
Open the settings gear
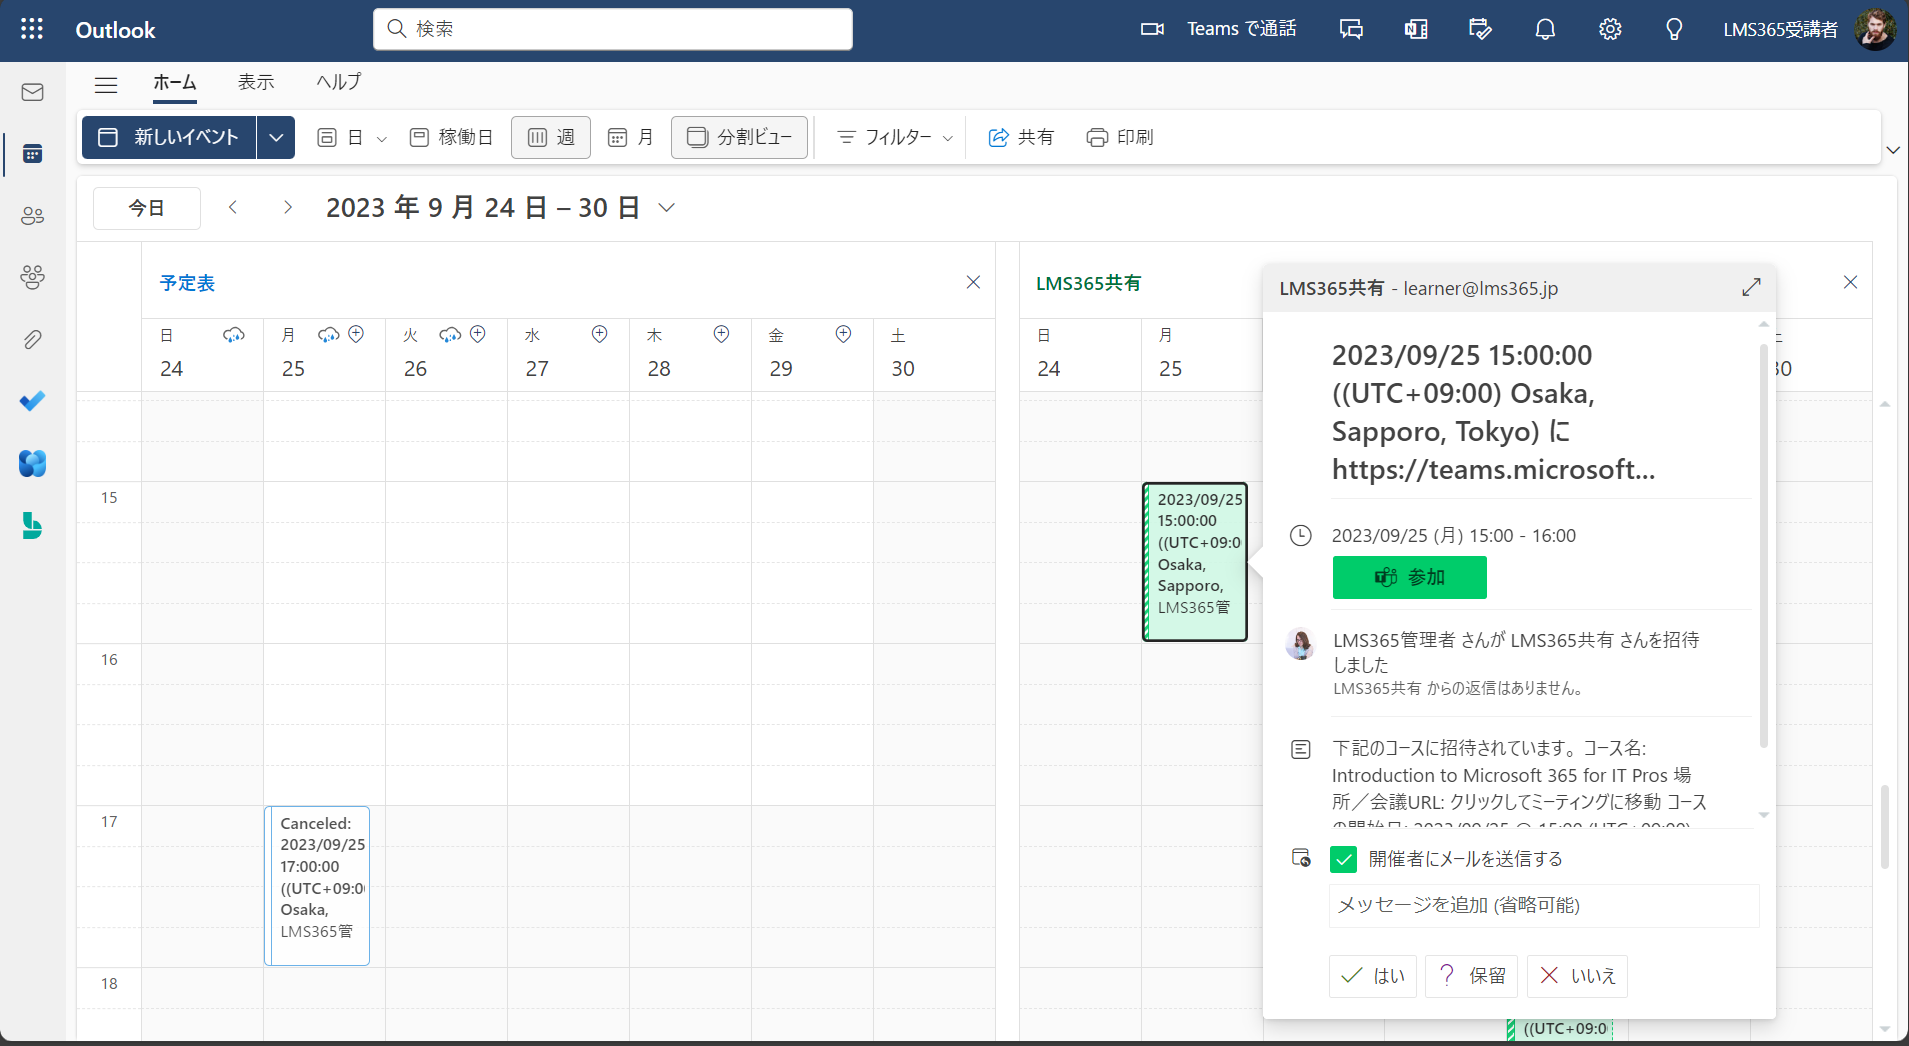pyautogui.click(x=1610, y=29)
